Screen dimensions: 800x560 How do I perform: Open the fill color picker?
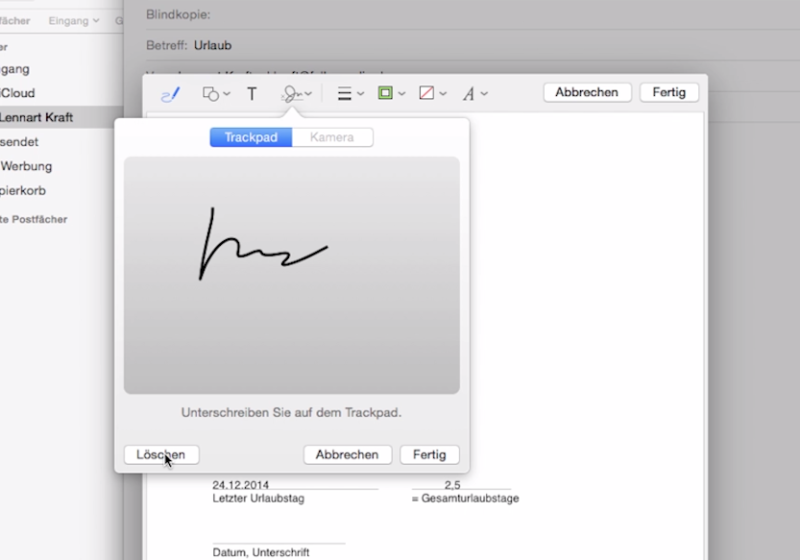click(x=431, y=93)
